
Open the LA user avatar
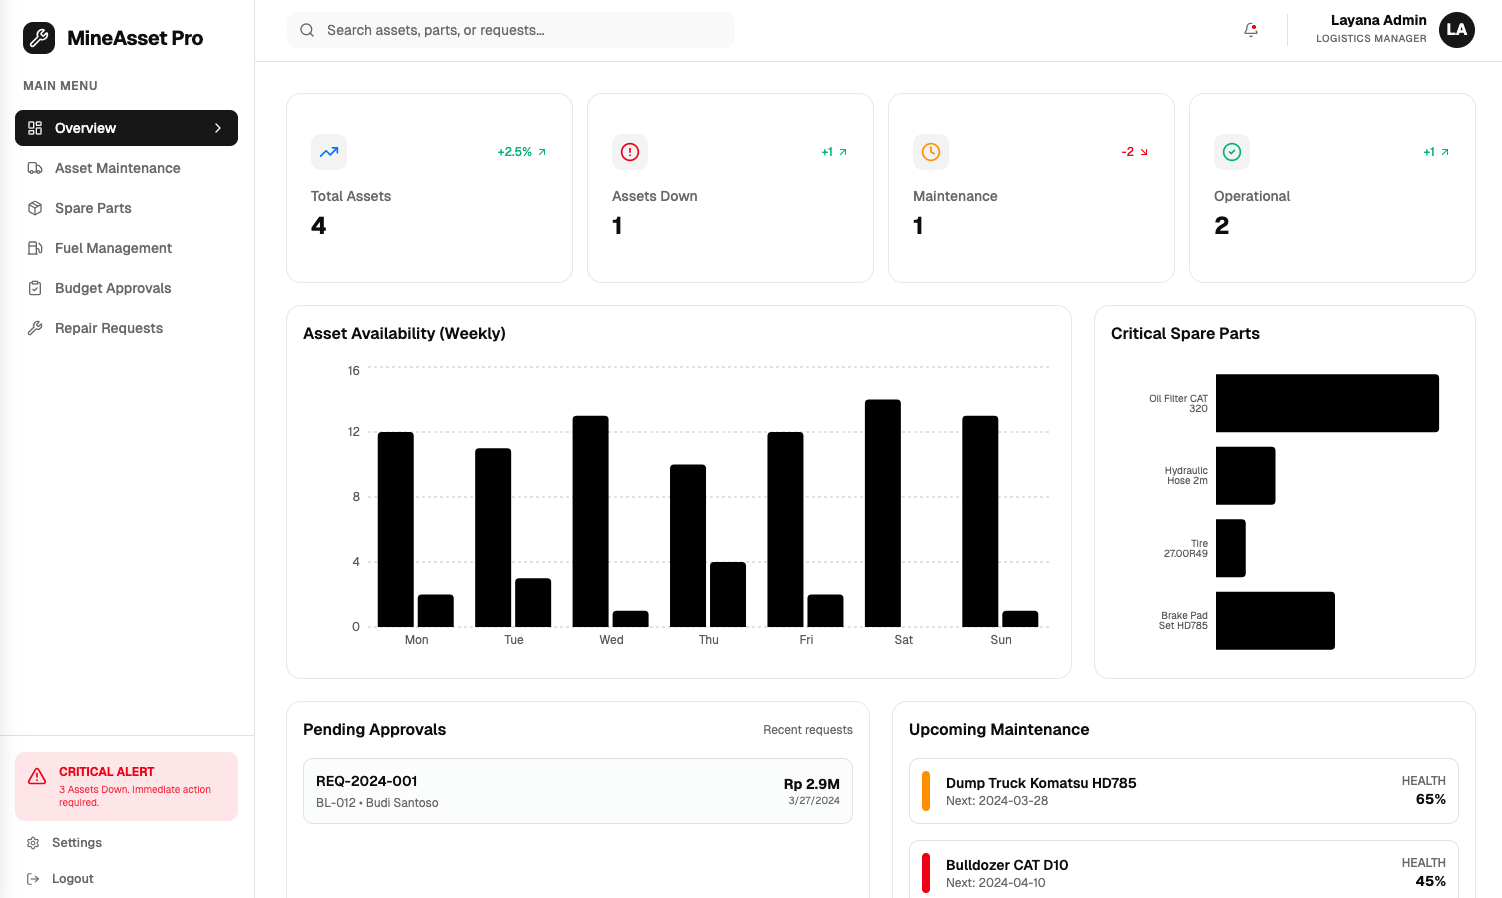[1456, 30]
